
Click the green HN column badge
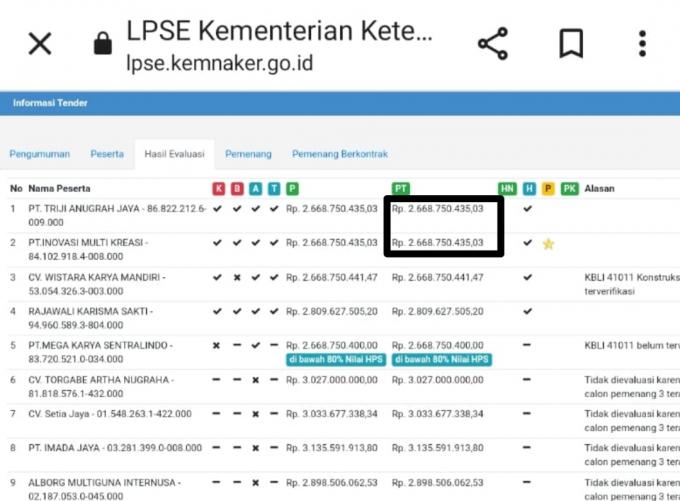[x=508, y=188]
